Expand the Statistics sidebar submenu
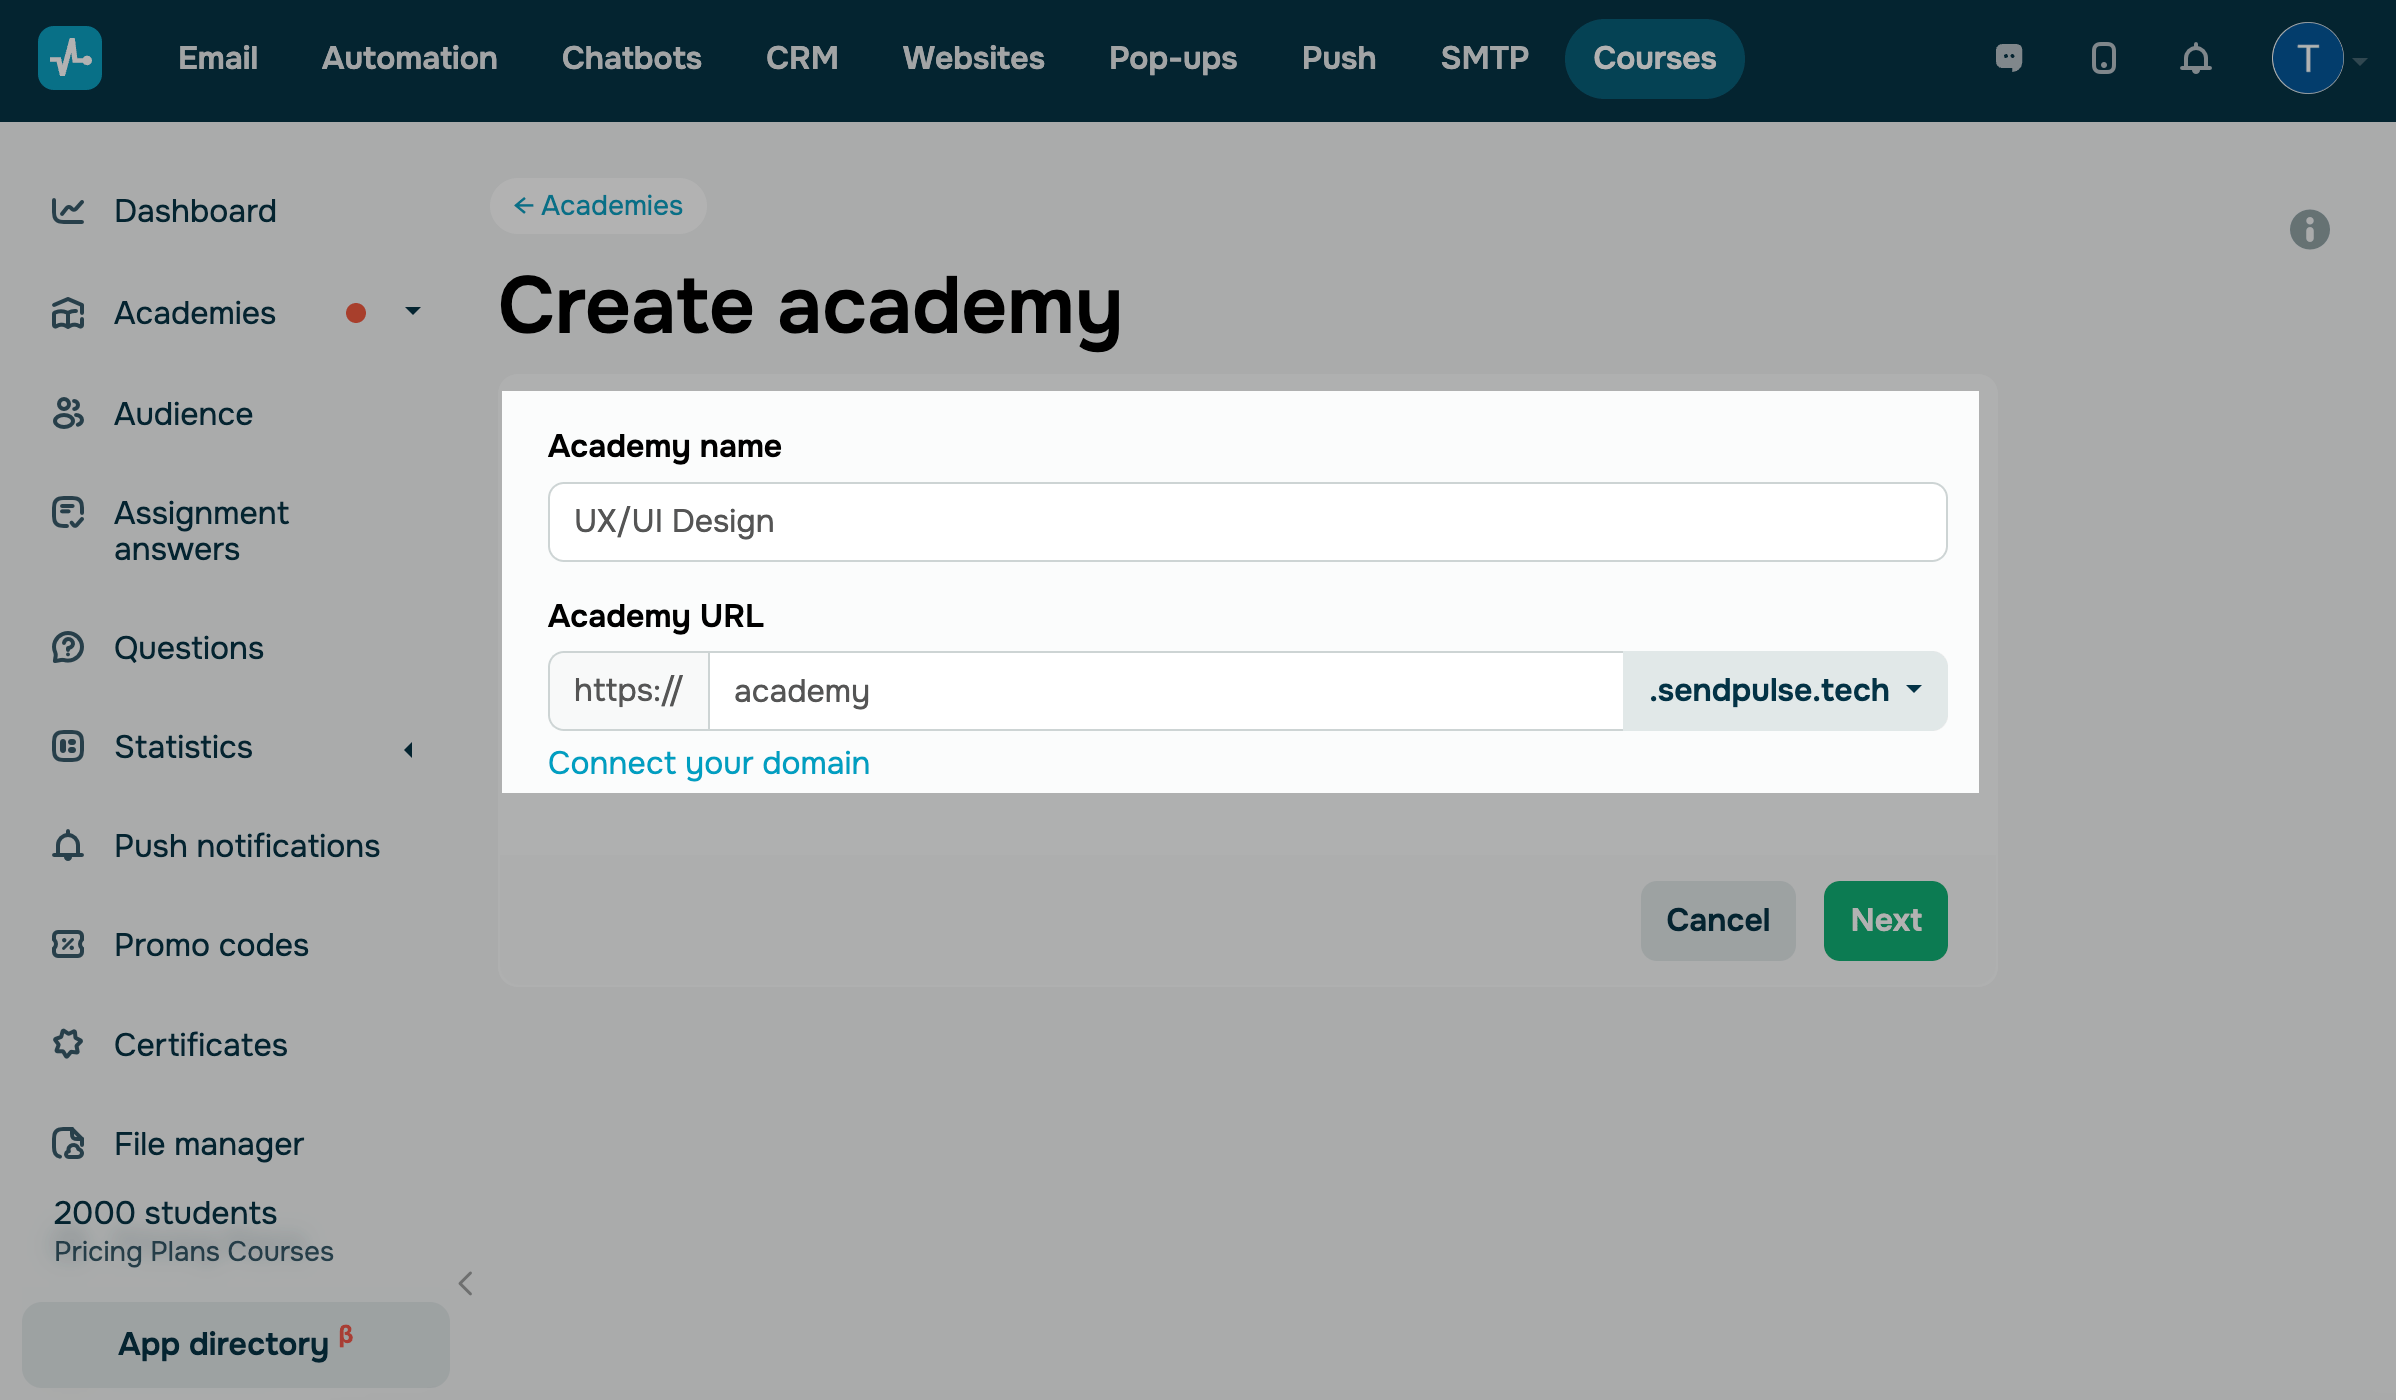 [408, 749]
